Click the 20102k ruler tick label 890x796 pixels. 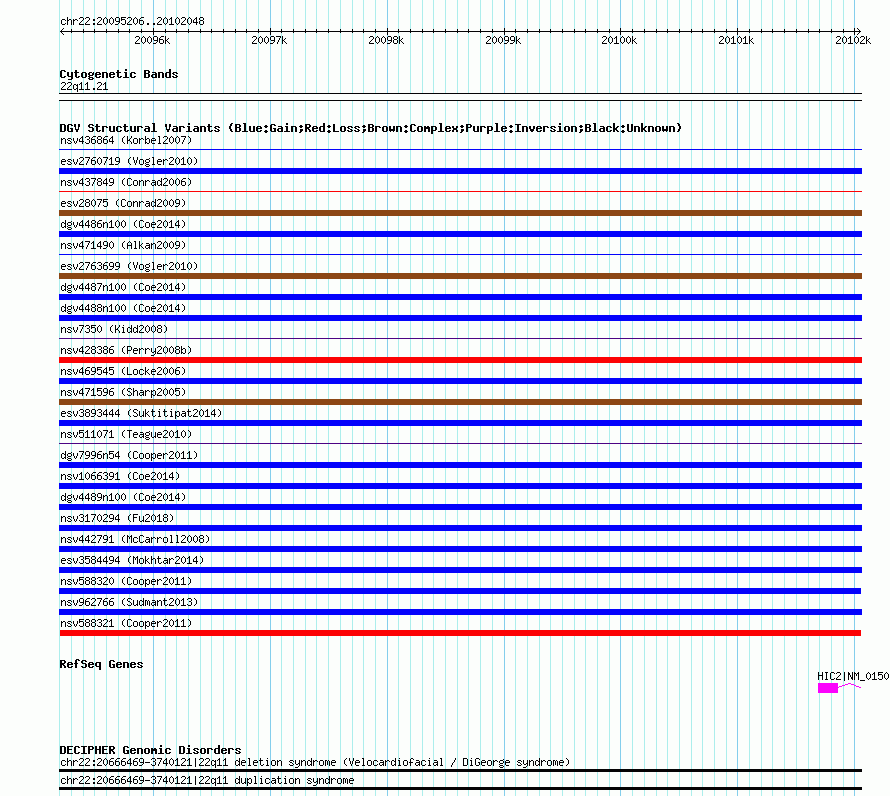tap(853, 40)
